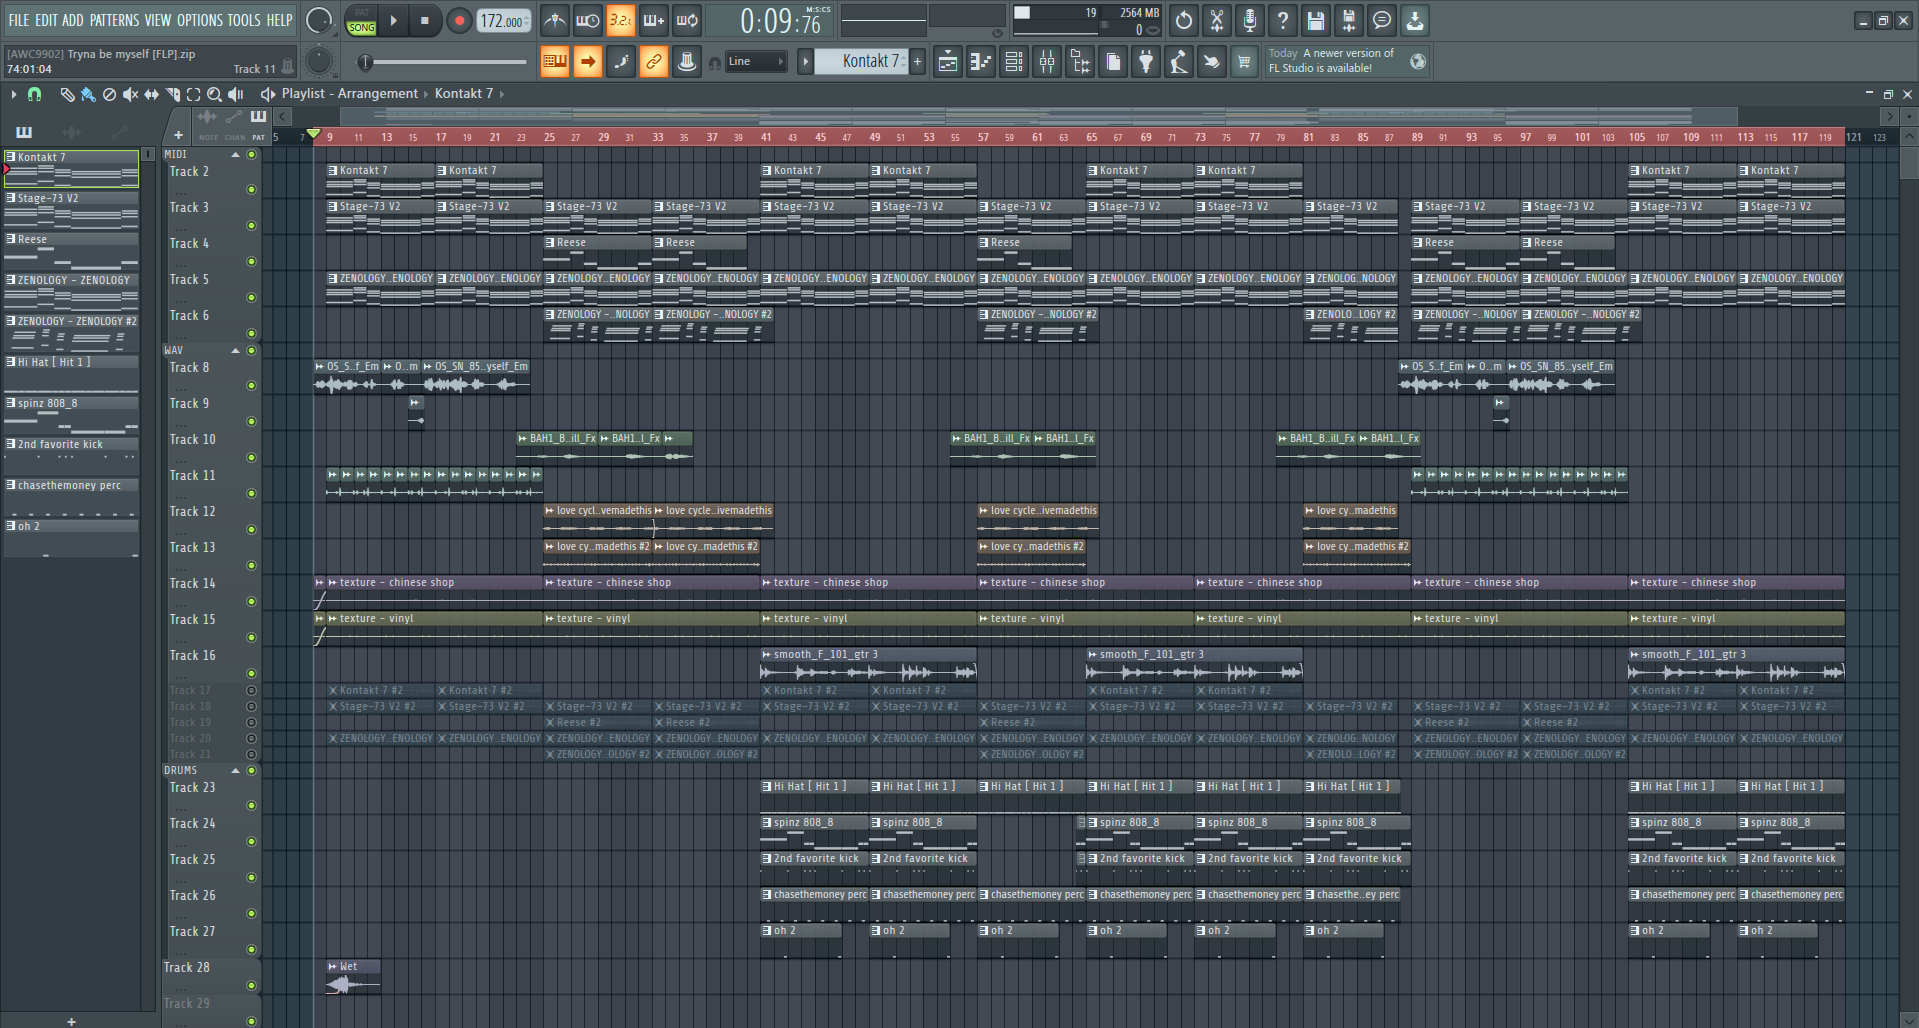
Task: Toggle loop recording
Action: pyautogui.click(x=686, y=20)
